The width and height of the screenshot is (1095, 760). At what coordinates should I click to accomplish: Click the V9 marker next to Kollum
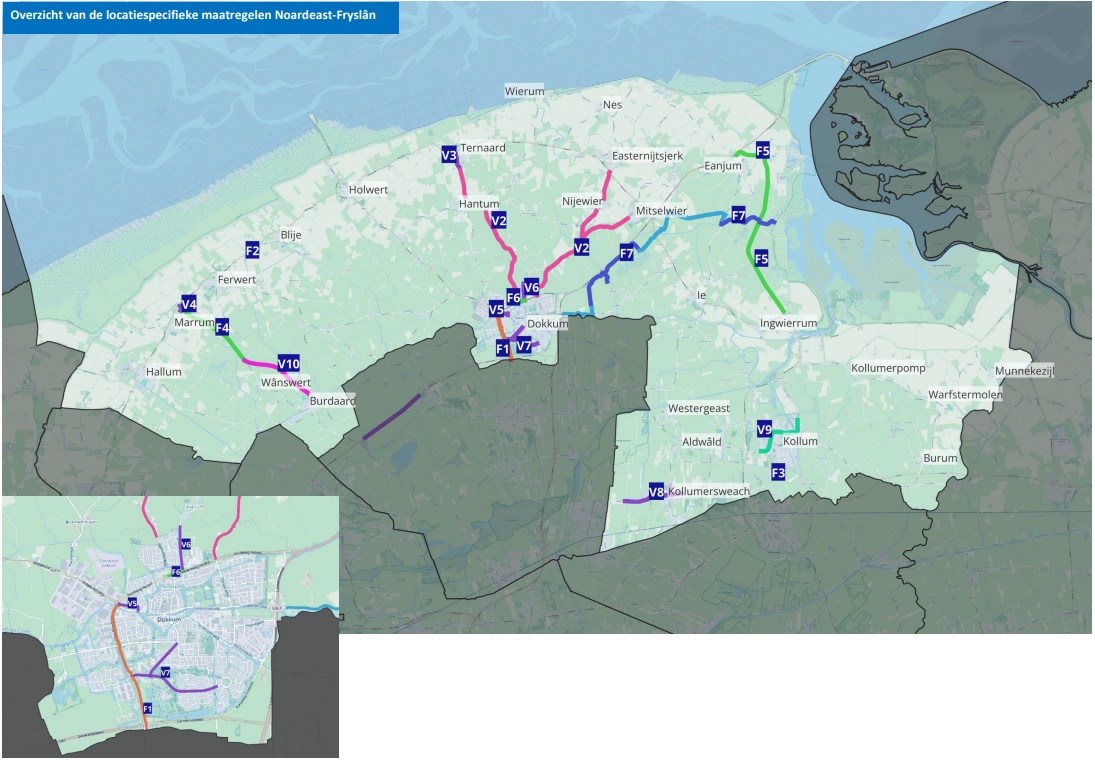tap(764, 430)
